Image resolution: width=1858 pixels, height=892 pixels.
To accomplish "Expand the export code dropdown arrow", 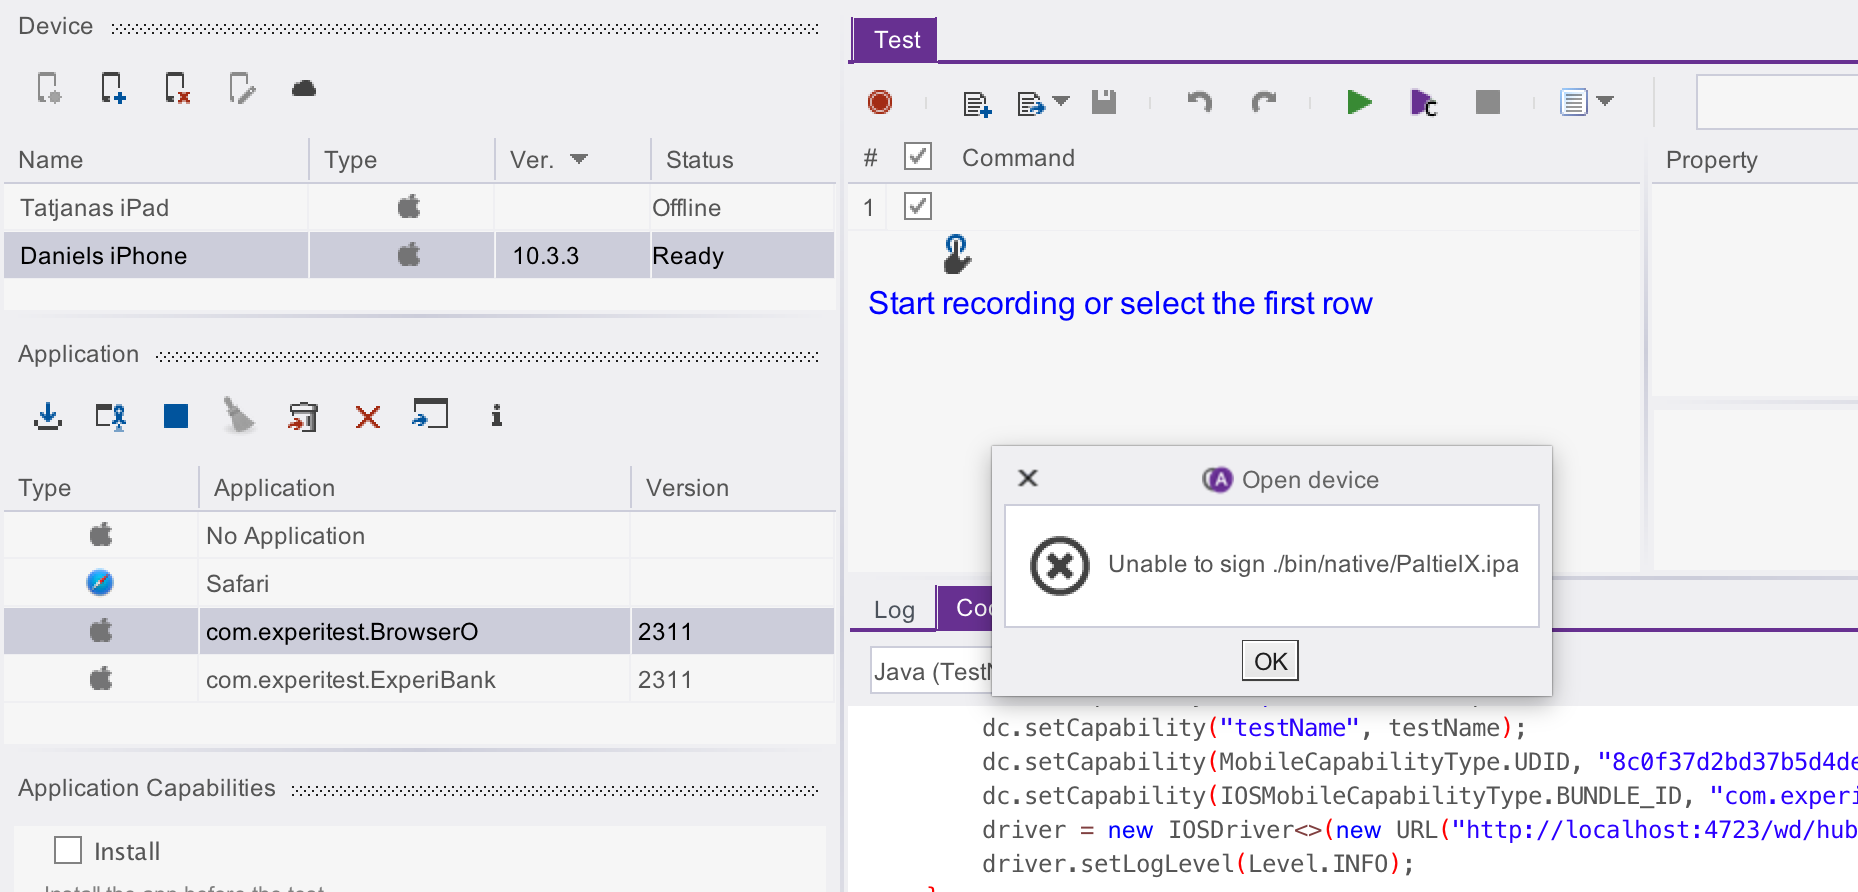I will 1062,101.
